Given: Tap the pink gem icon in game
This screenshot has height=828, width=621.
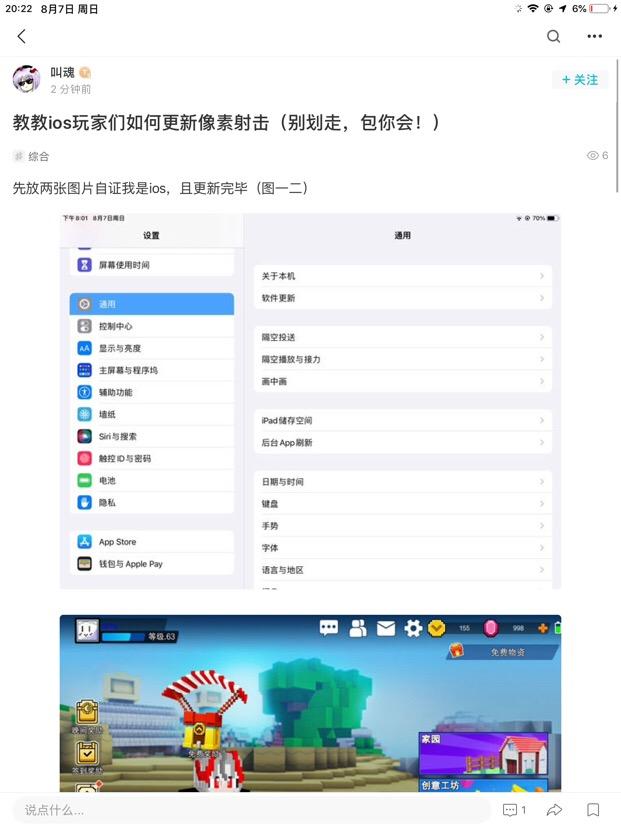Looking at the screenshot, I should pyautogui.click(x=491, y=628).
